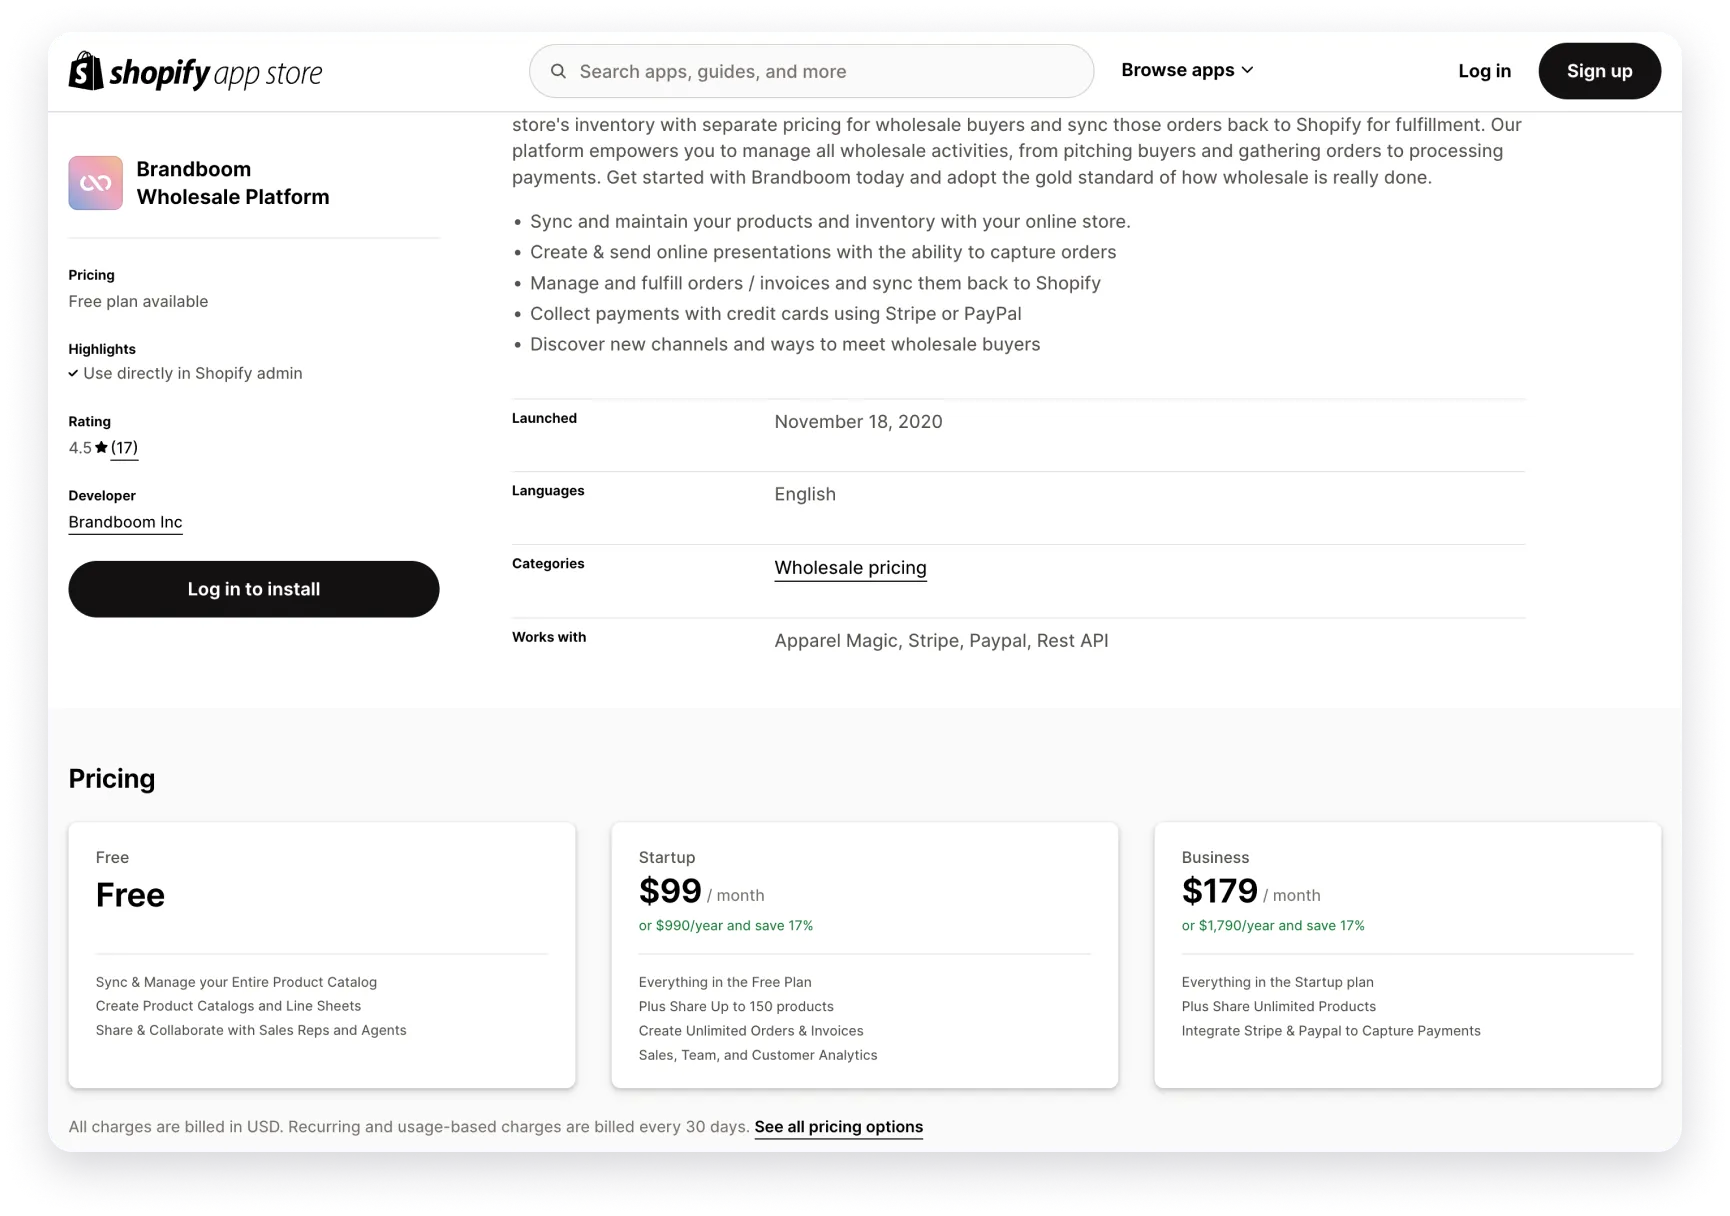Select the Free pricing plan card
The height and width of the screenshot is (1216, 1730).
[x=322, y=955]
